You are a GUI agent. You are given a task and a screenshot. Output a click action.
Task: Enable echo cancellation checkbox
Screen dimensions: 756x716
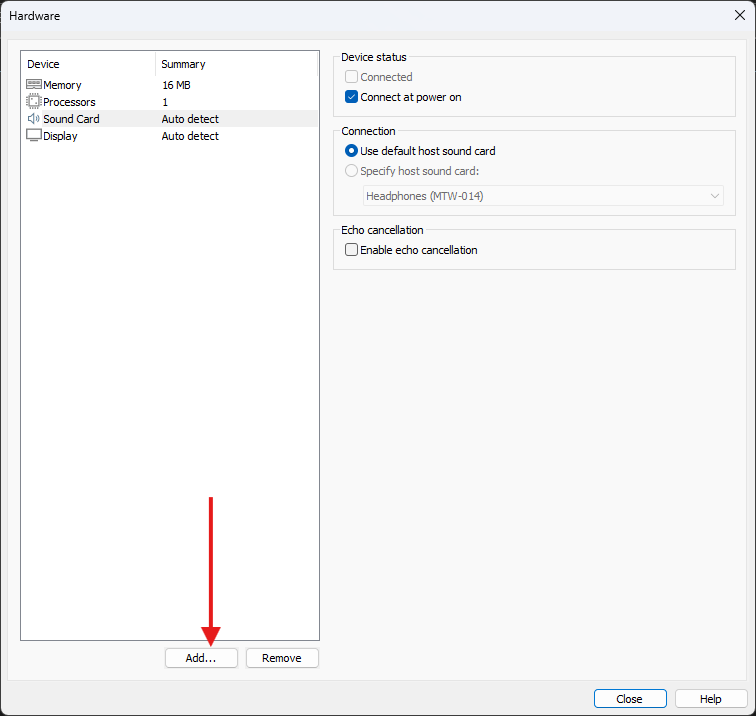(x=351, y=250)
